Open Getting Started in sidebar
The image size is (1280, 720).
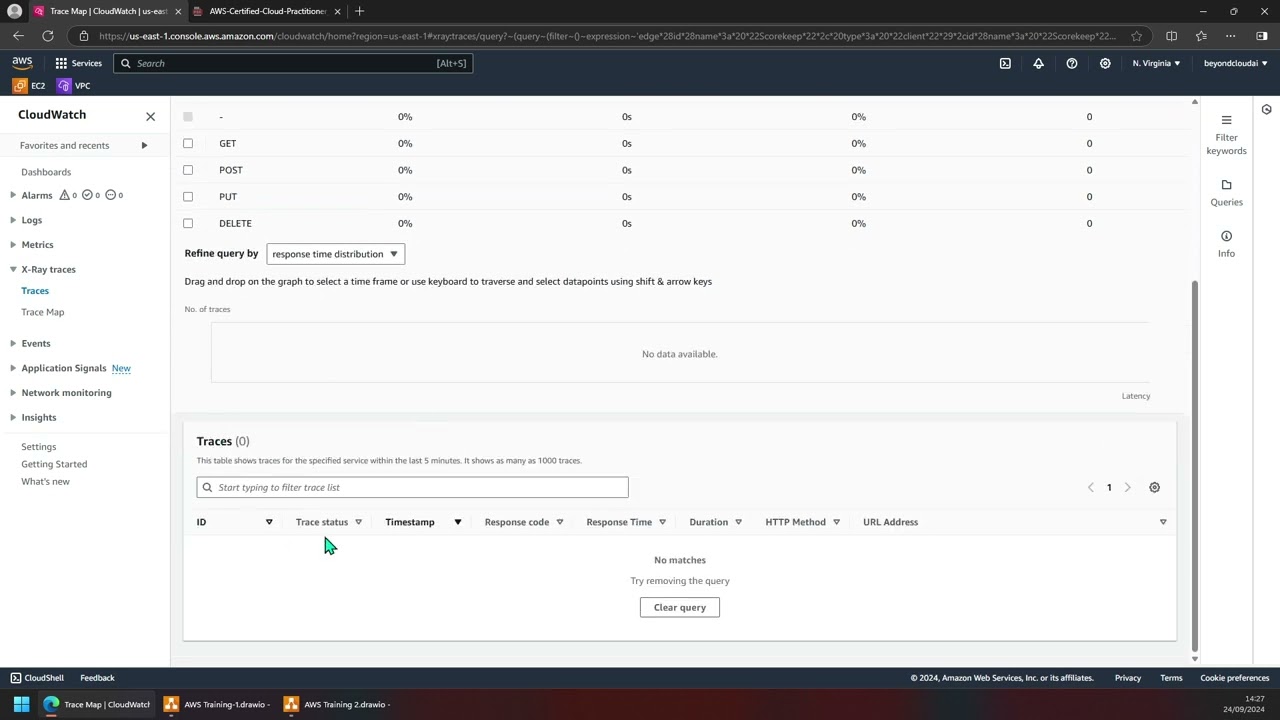tap(54, 464)
